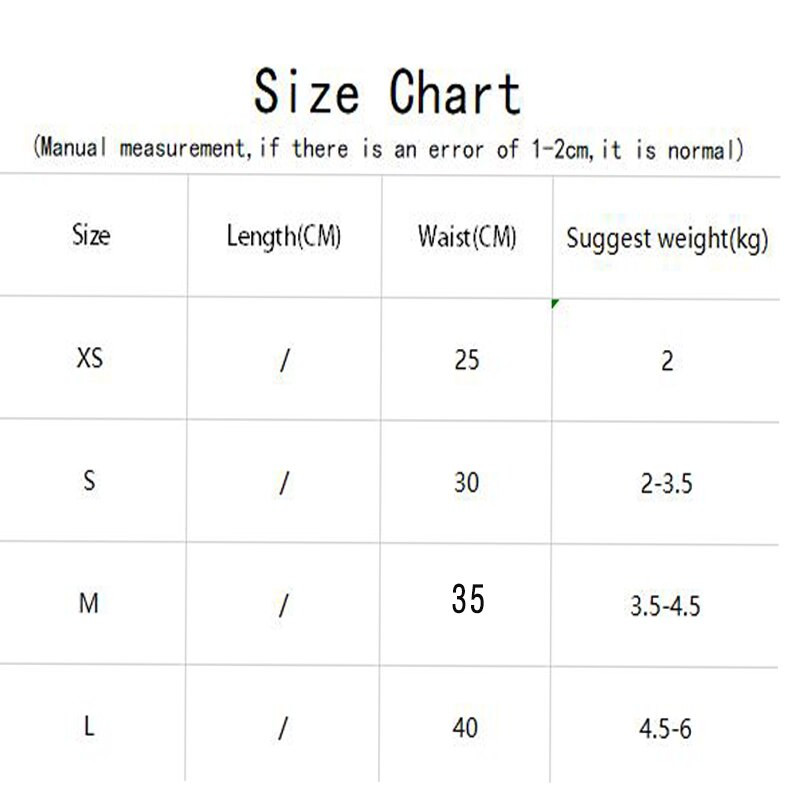The height and width of the screenshot is (800, 800).
Task: Click the 3.5-4.5 weight range cell
Action: pos(666,606)
